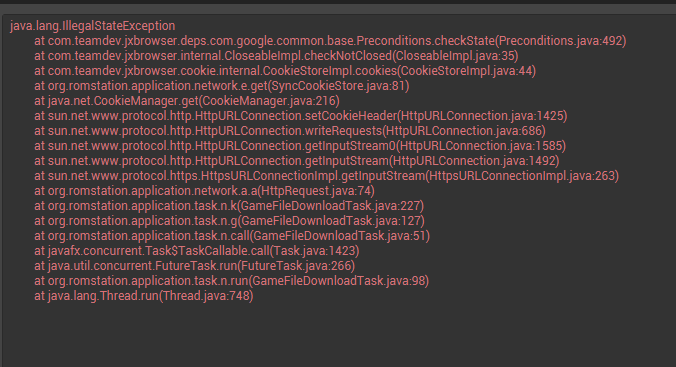Click the GameFileDownloadTask.java:227 trace line
Image resolution: width=676 pixels, height=367 pixels.
tap(229, 206)
